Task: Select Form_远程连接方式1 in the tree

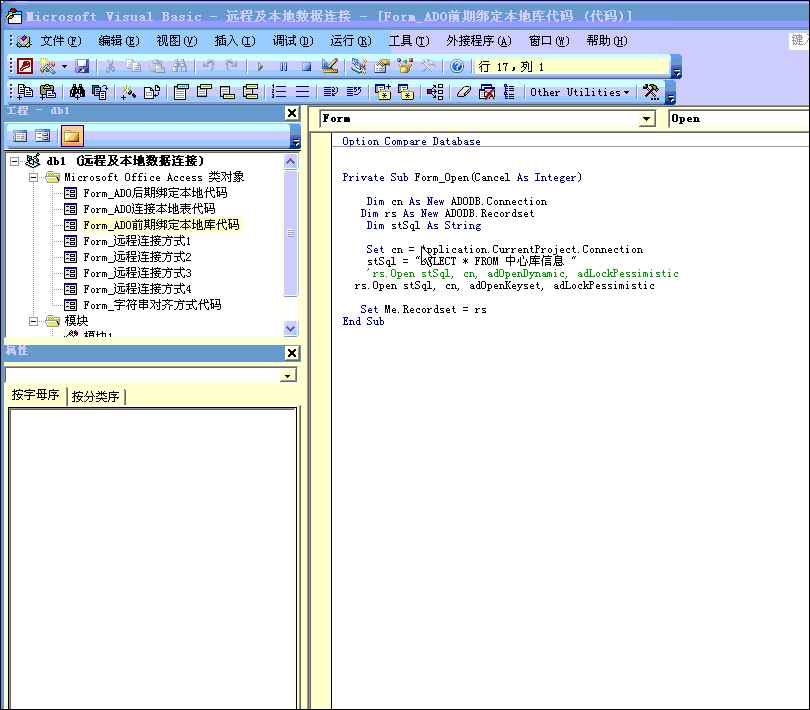Action: point(137,241)
